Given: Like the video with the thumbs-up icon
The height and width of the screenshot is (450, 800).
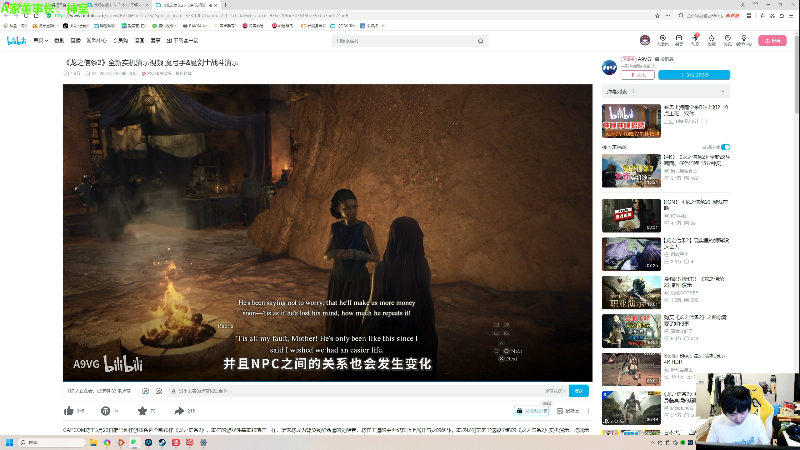Looking at the screenshot, I should tap(69, 411).
